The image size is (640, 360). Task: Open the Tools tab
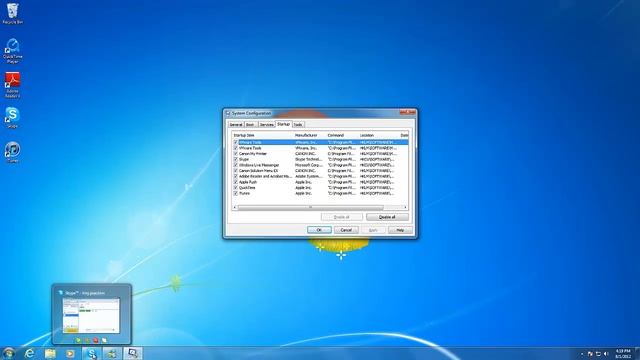pyautogui.click(x=298, y=124)
